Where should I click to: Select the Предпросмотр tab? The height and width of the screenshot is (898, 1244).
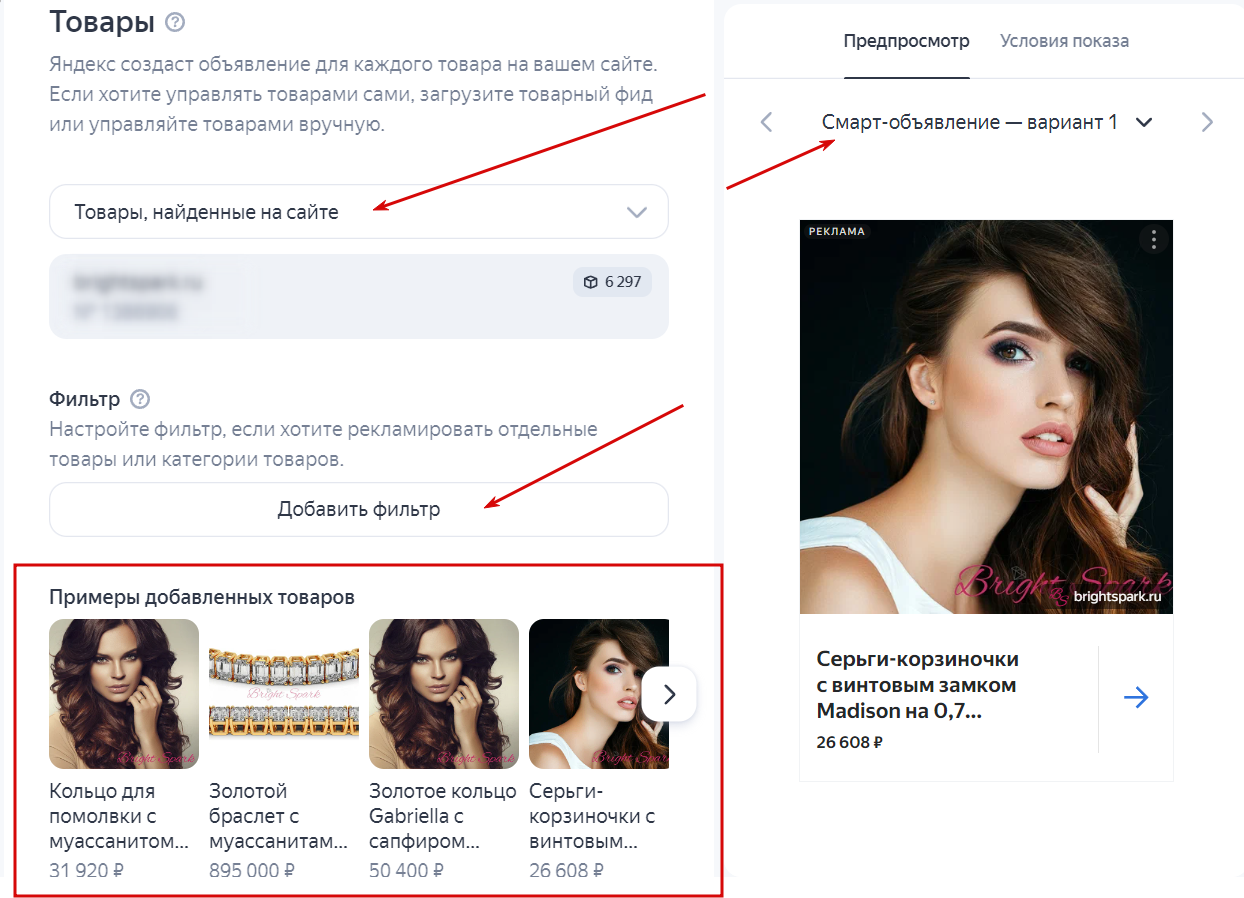(906, 41)
